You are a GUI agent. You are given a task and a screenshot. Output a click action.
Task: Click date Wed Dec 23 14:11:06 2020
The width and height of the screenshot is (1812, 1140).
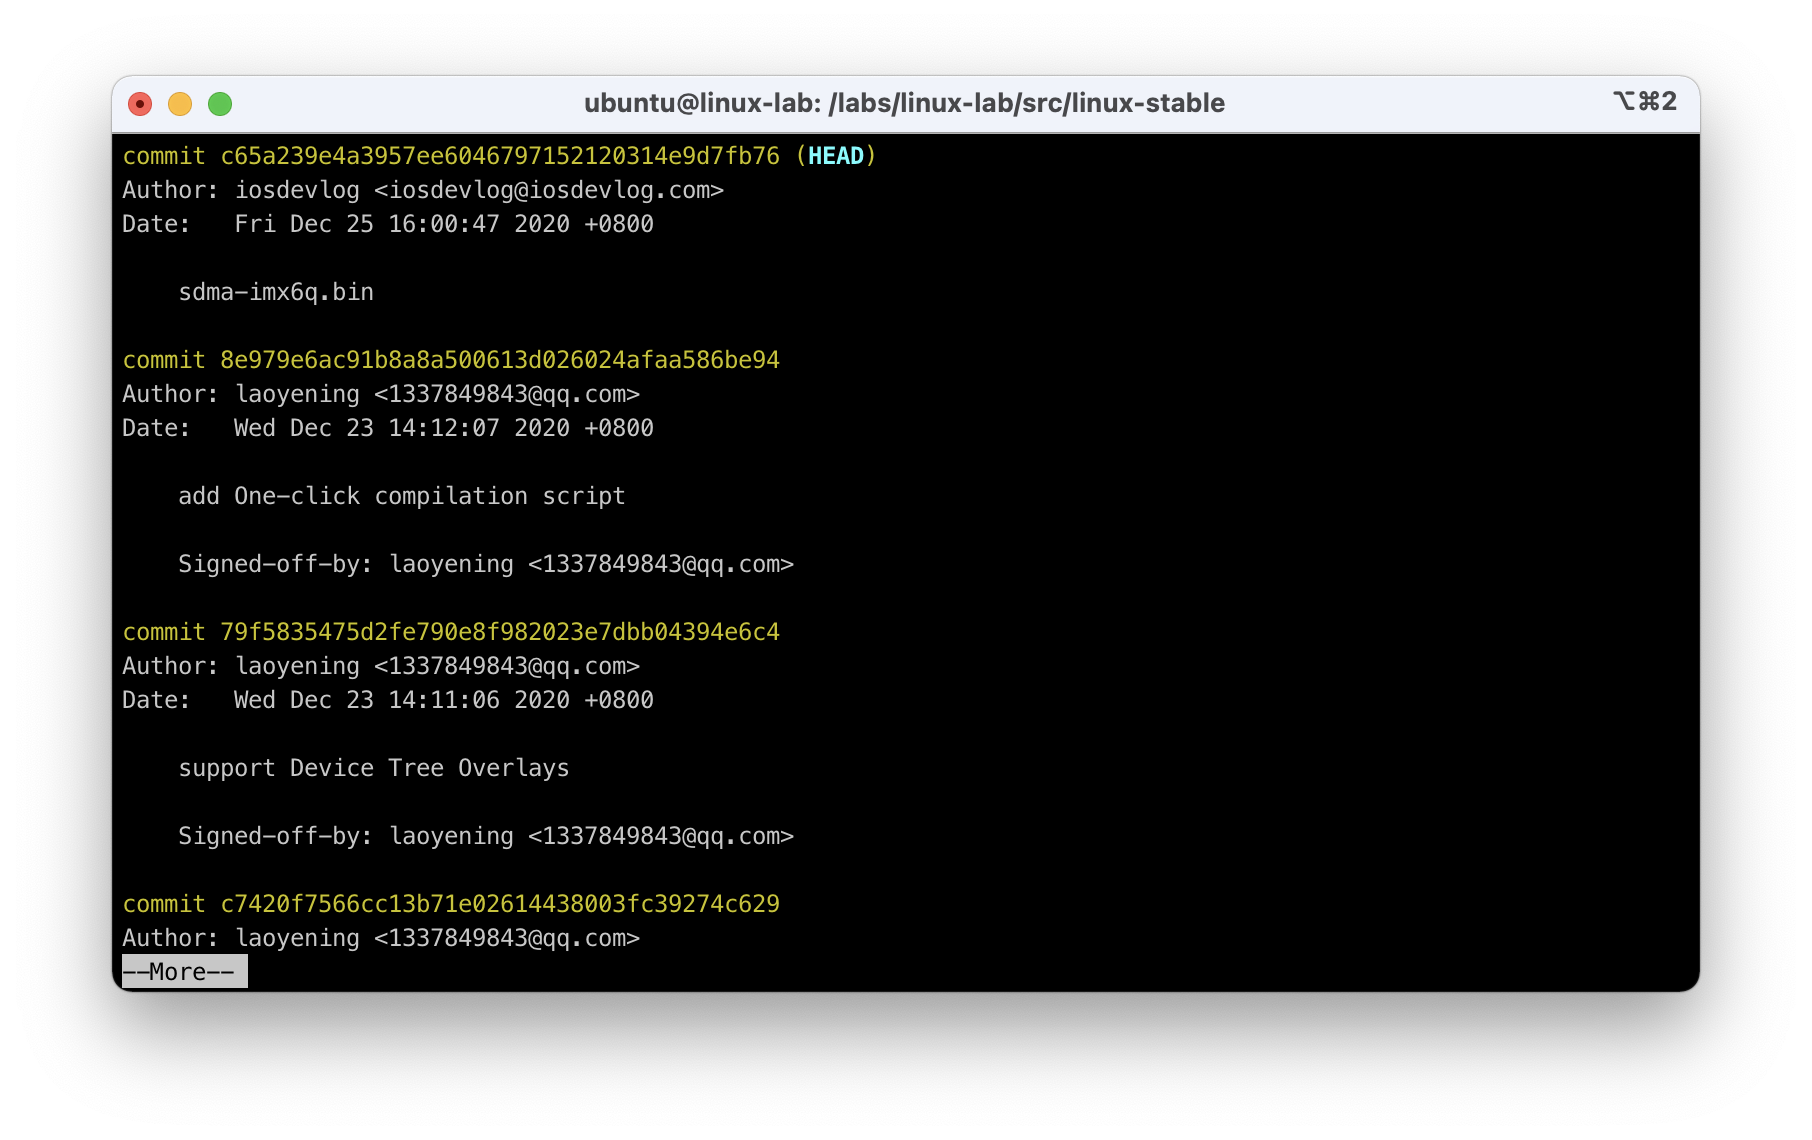pos(402,700)
